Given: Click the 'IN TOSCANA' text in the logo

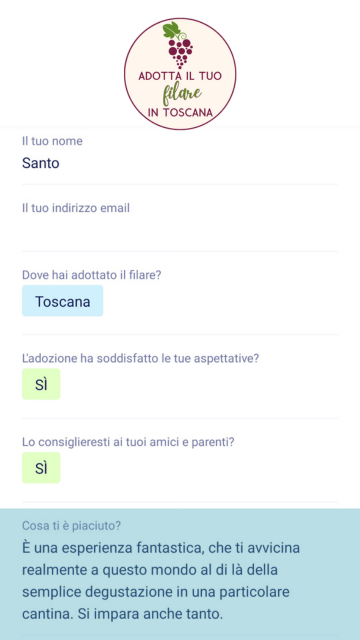Looking at the screenshot, I should tap(180, 113).
